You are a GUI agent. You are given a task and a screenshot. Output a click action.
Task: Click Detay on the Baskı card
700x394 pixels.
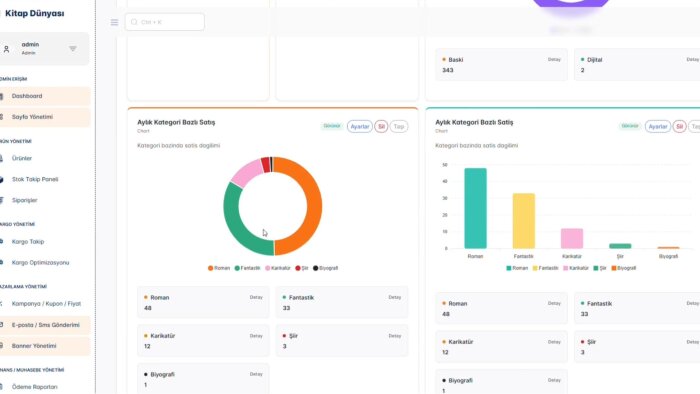pyautogui.click(x=554, y=59)
